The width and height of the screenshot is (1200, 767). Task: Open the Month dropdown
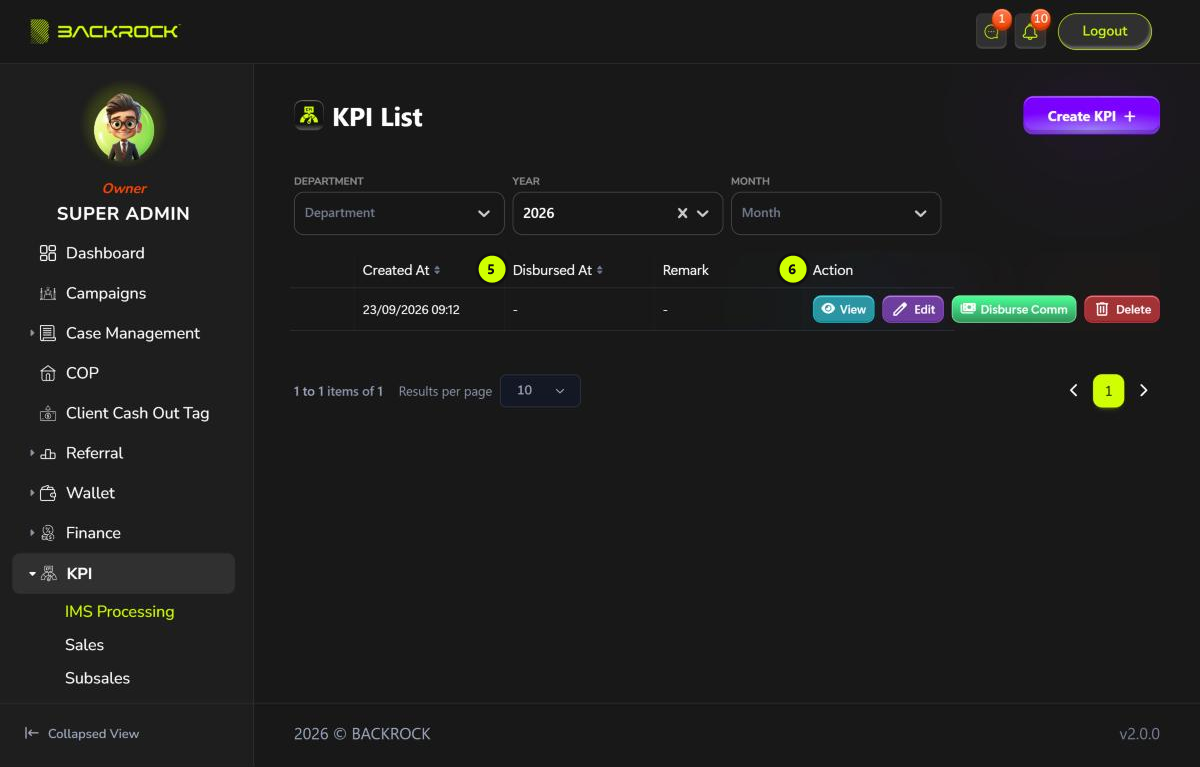pos(836,213)
